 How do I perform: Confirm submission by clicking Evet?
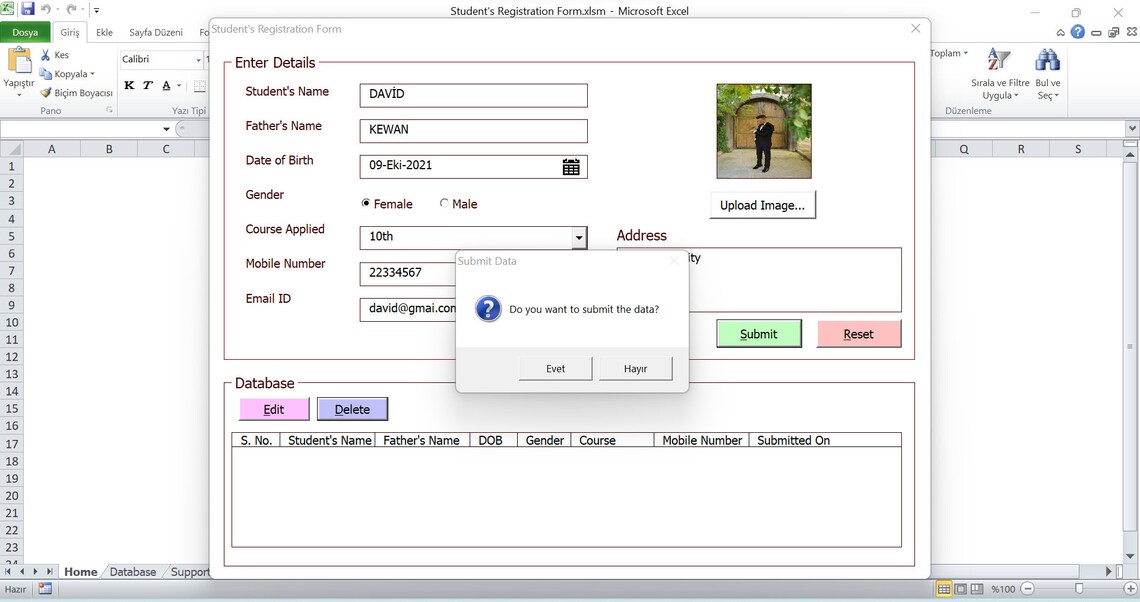coord(555,367)
